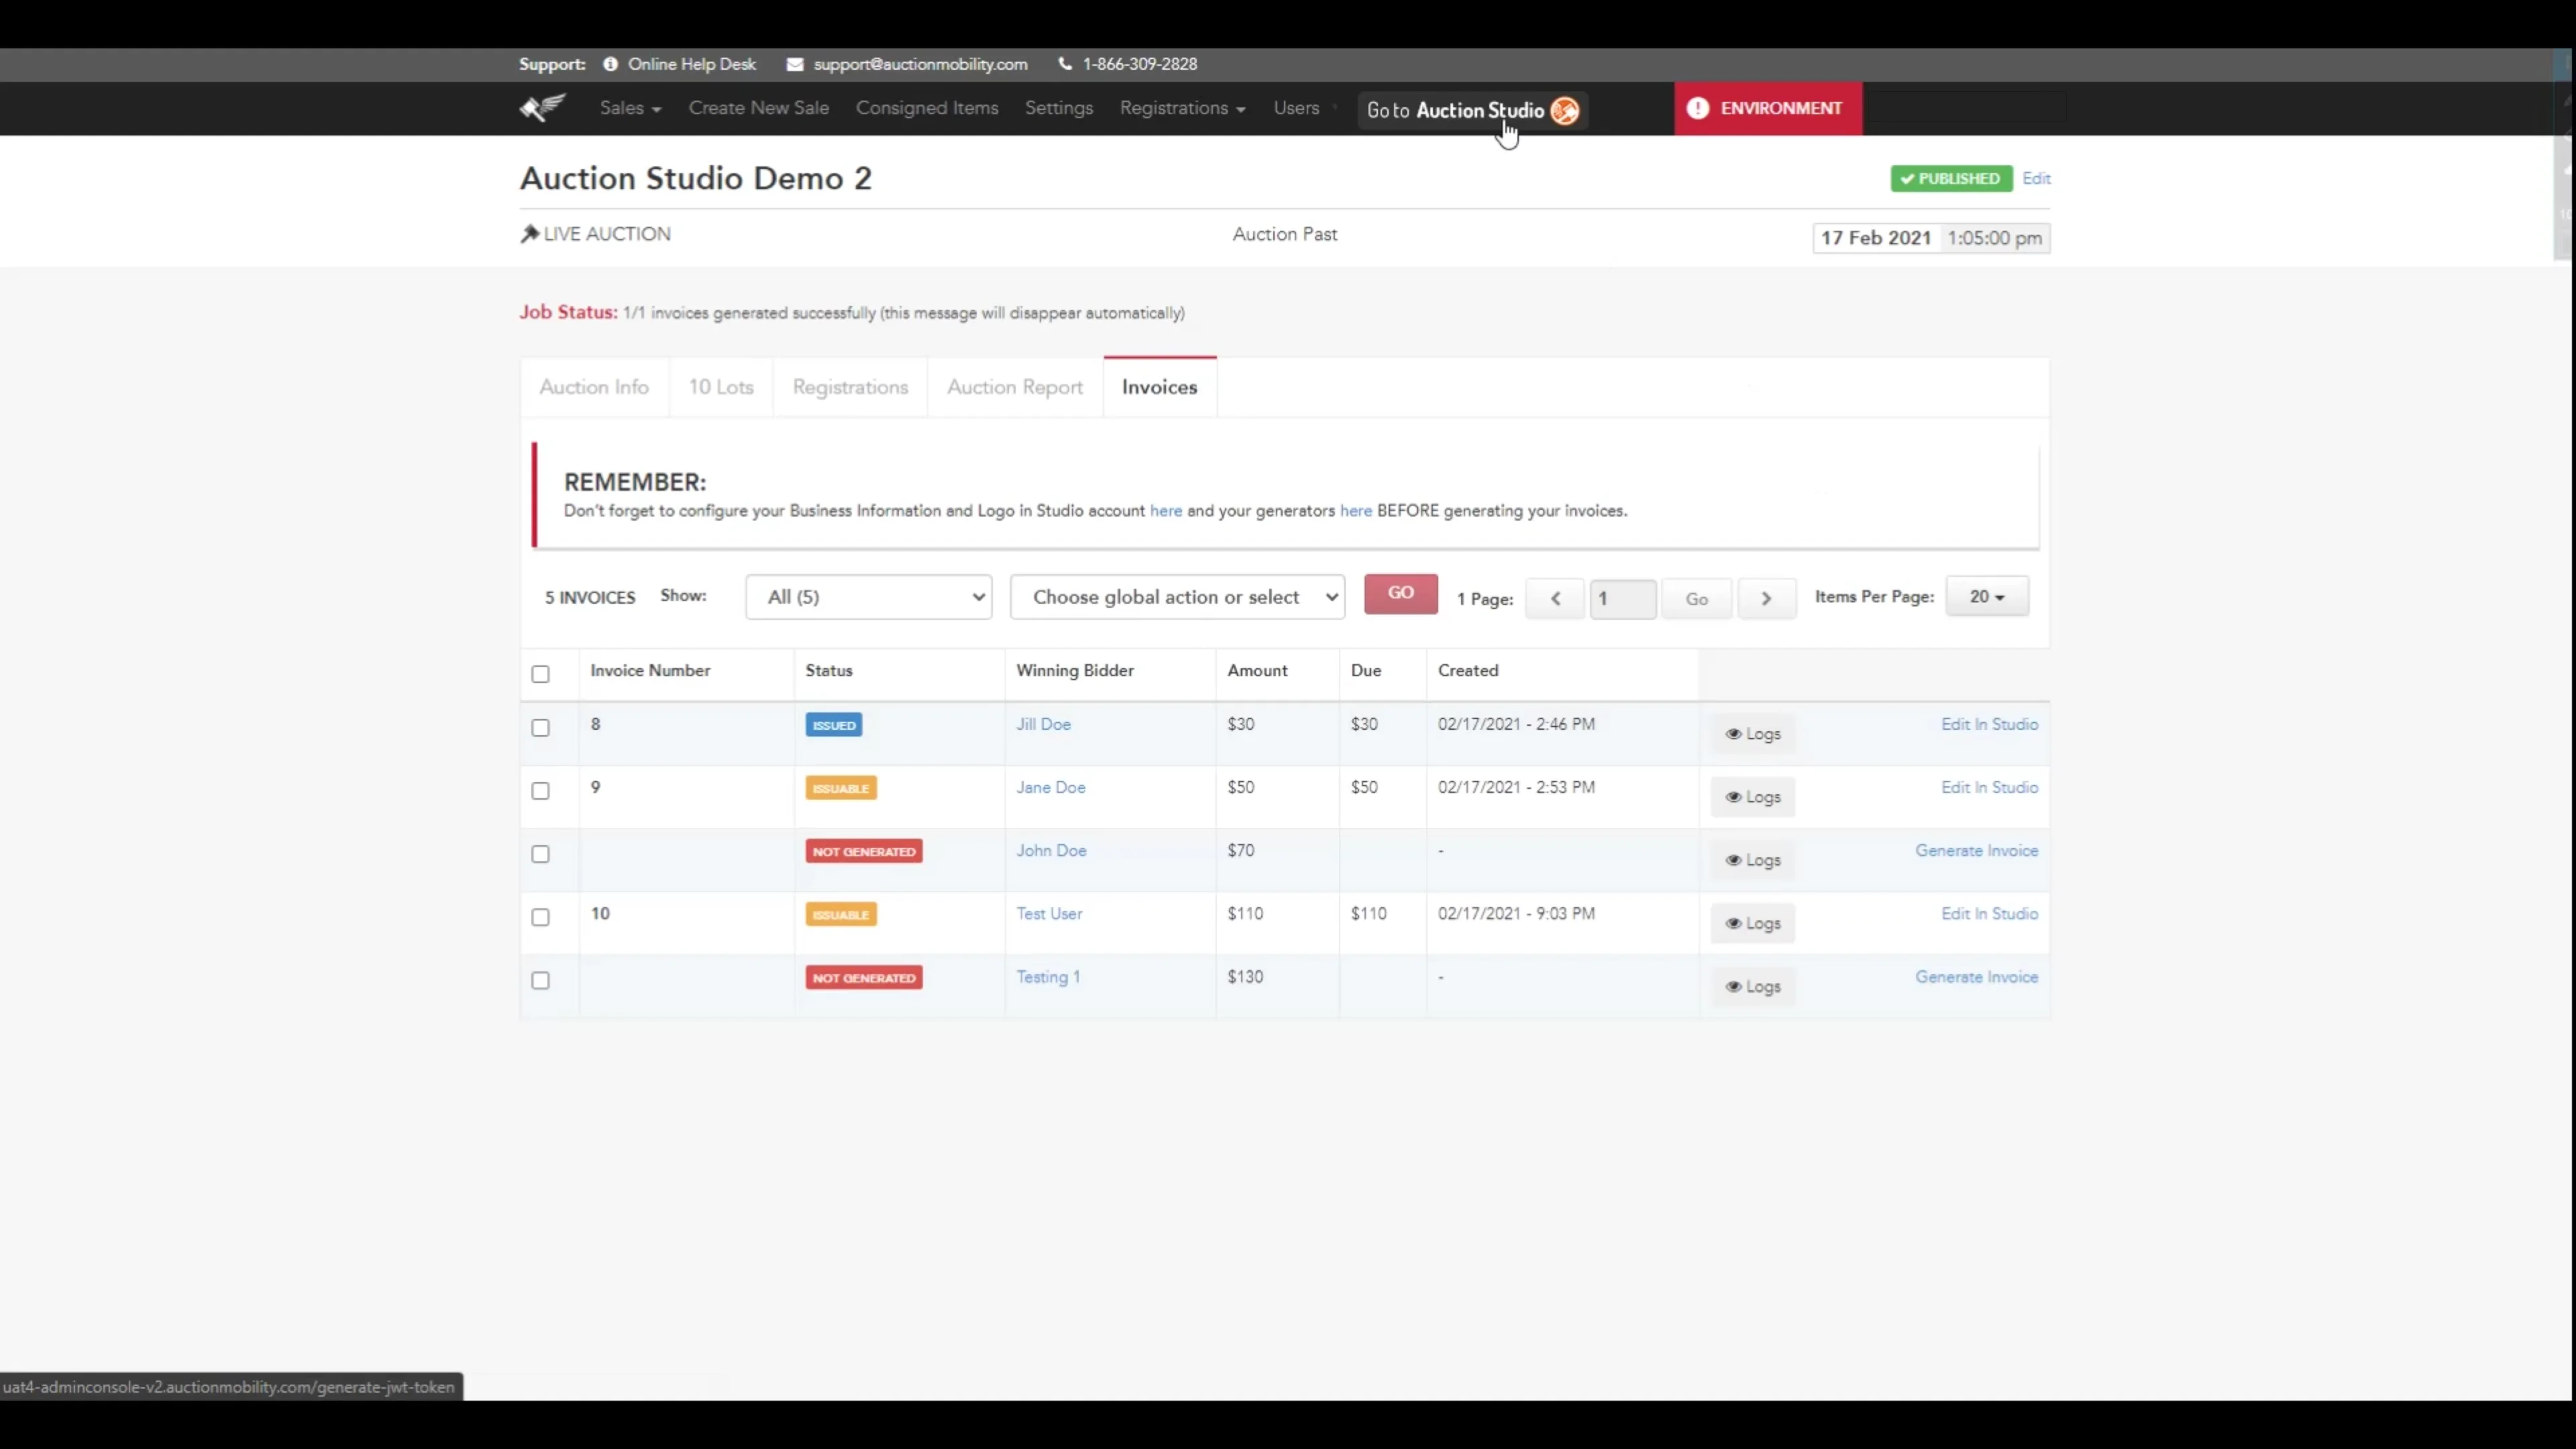Viewport: 2576px width, 1449px height.
Task: Click the phone icon beside 1-866-309-2828
Action: pyautogui.click(x=1065, y=64)
